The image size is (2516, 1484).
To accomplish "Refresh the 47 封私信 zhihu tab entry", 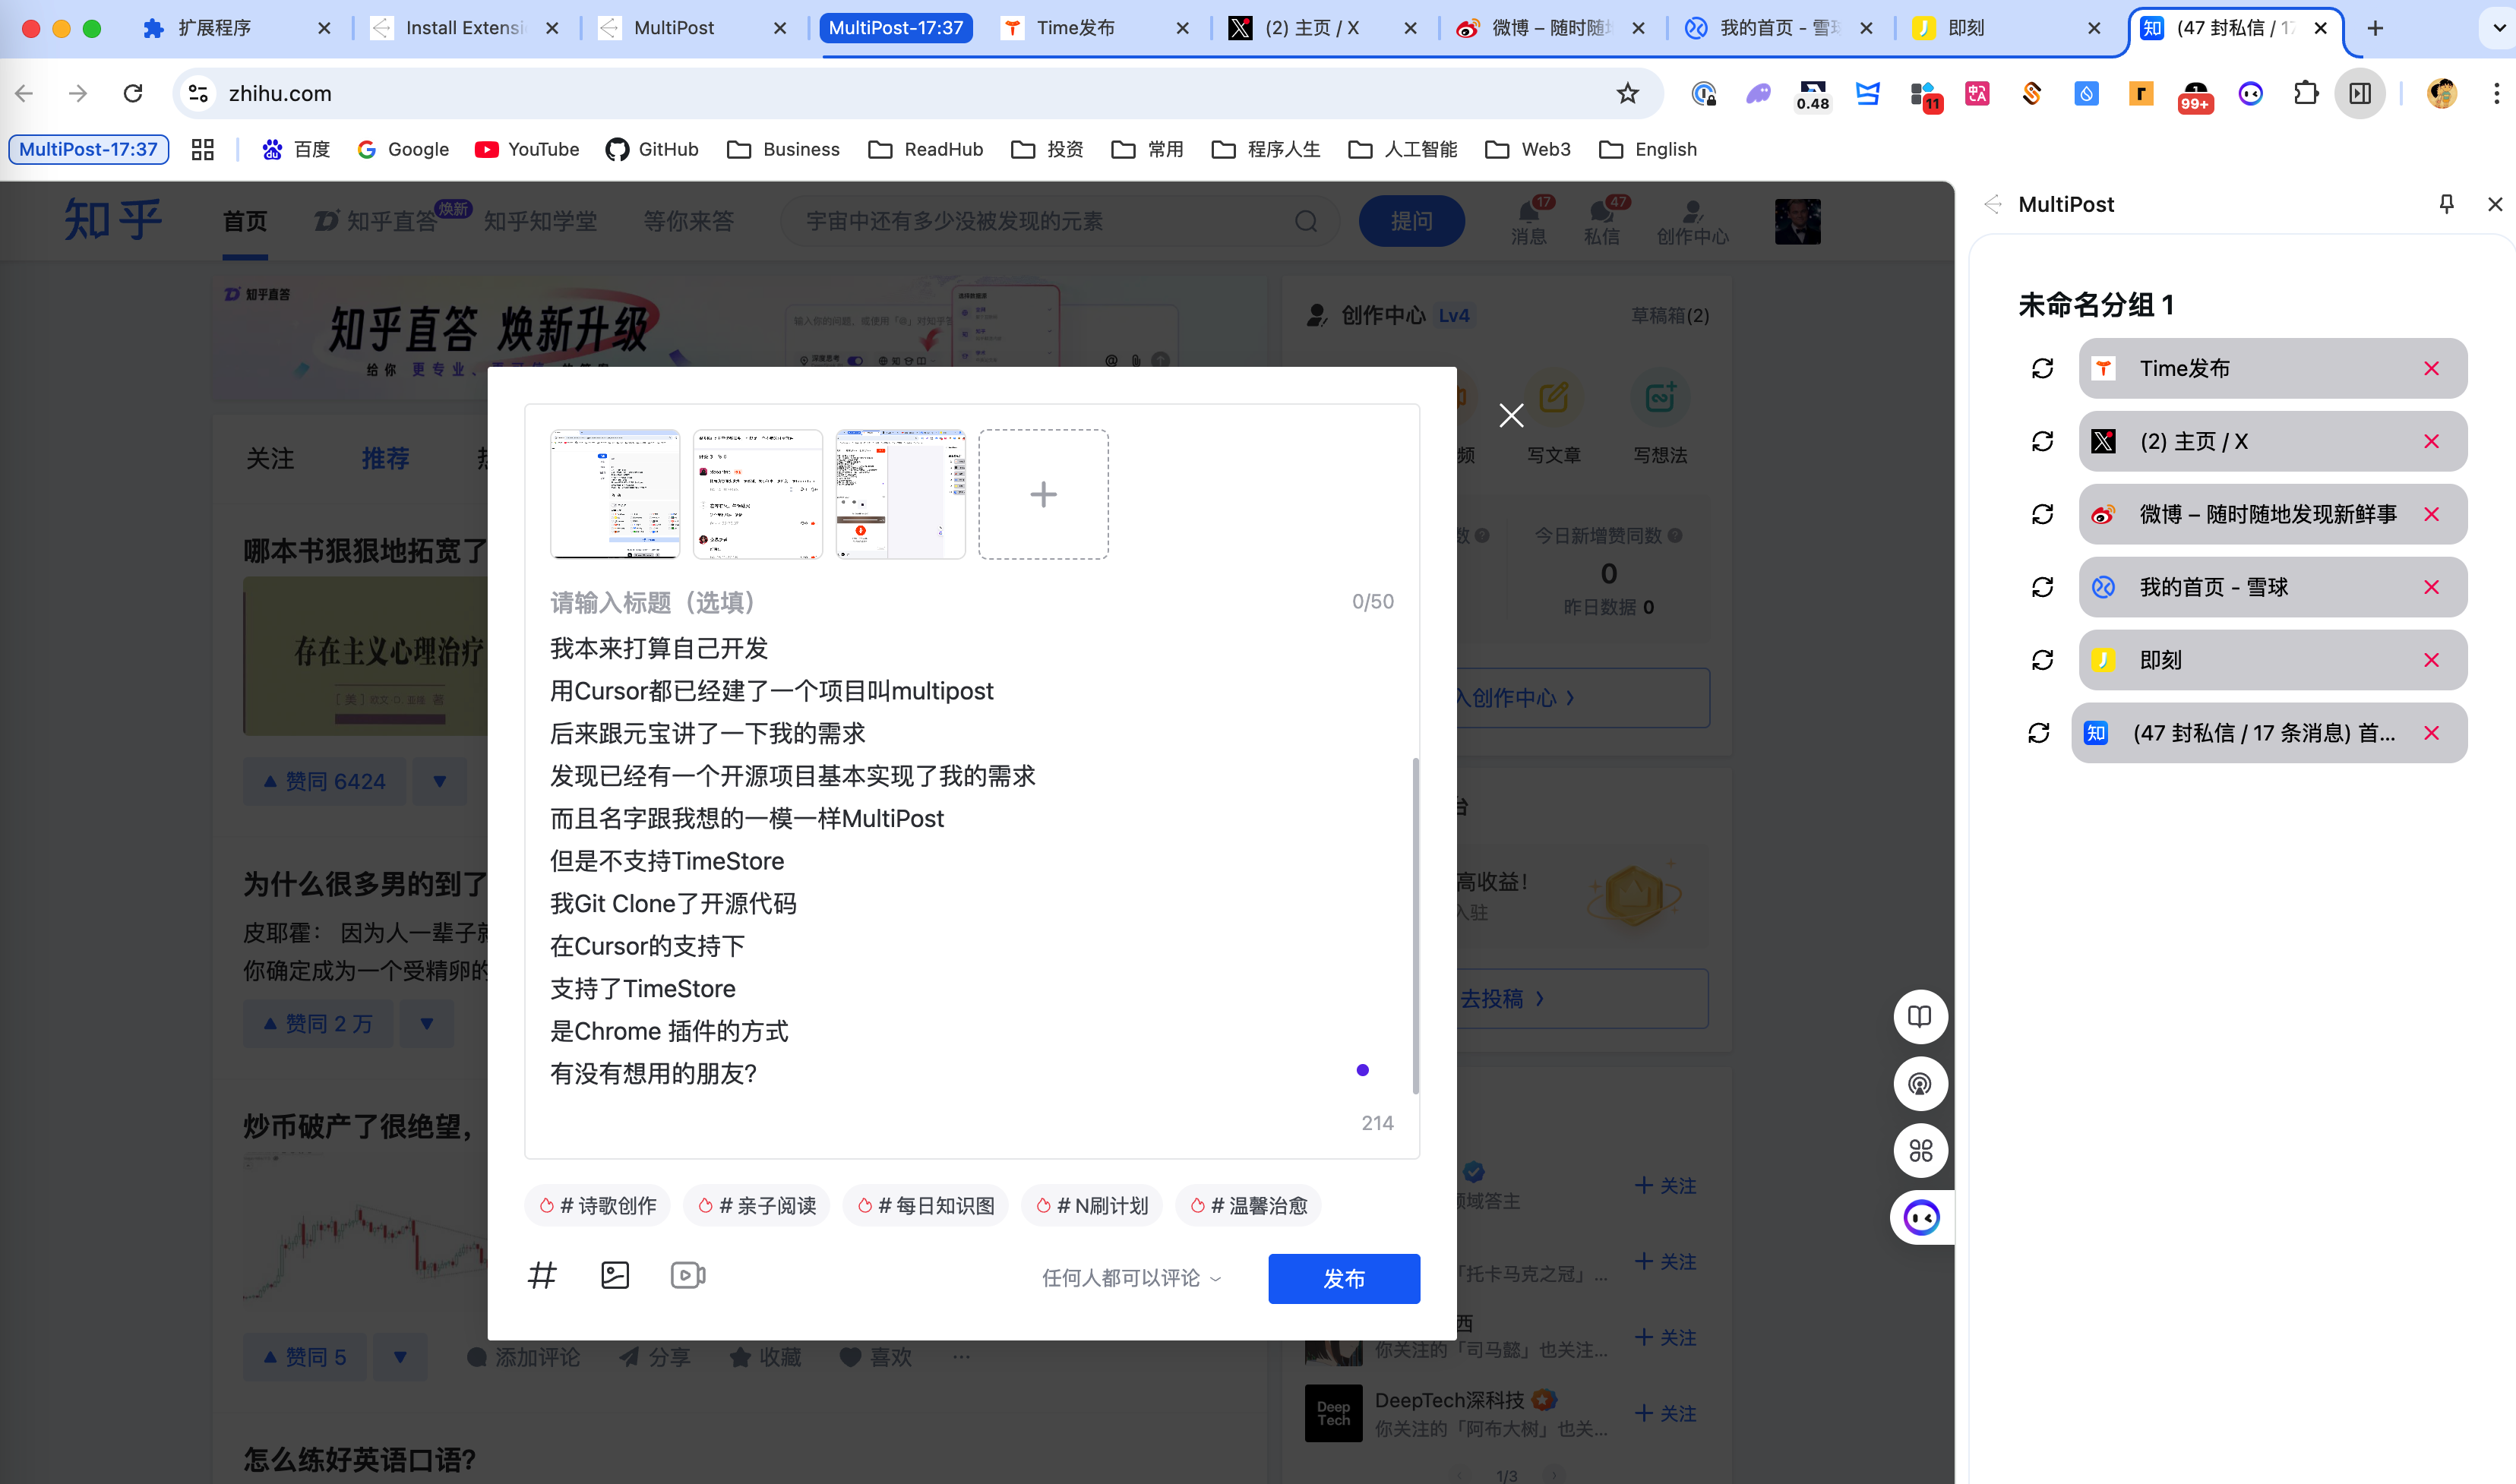I will 2039,733.
